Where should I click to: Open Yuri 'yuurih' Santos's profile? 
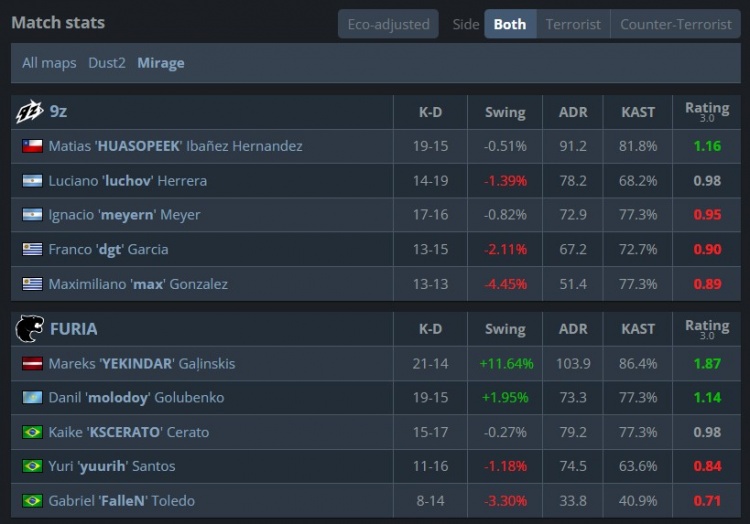[x=112, y=466]
